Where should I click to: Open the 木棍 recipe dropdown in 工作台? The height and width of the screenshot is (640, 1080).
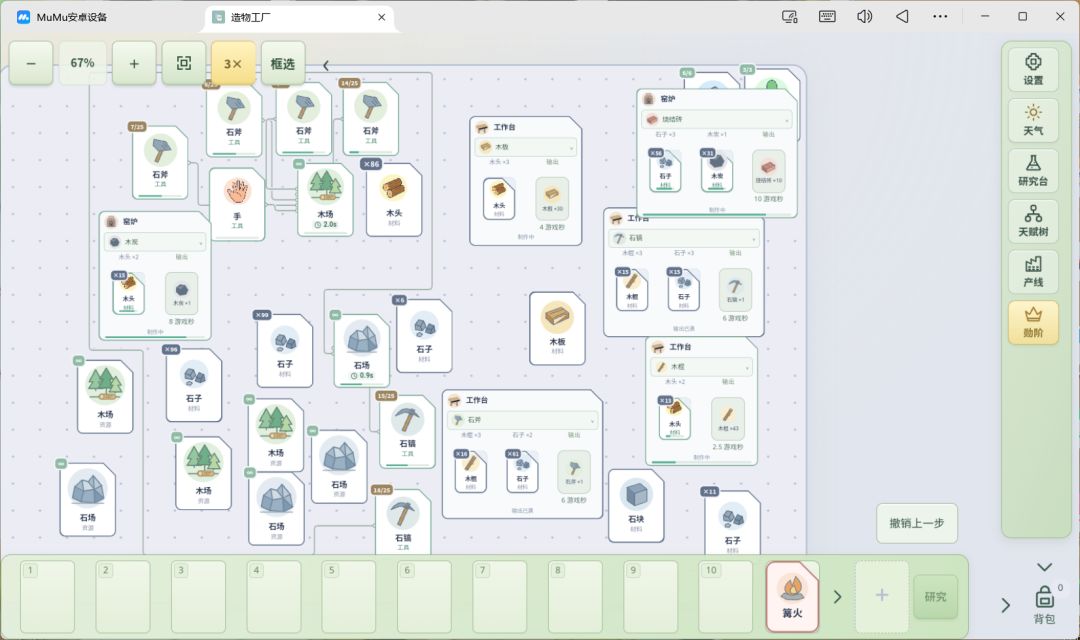tap(701, 367)
